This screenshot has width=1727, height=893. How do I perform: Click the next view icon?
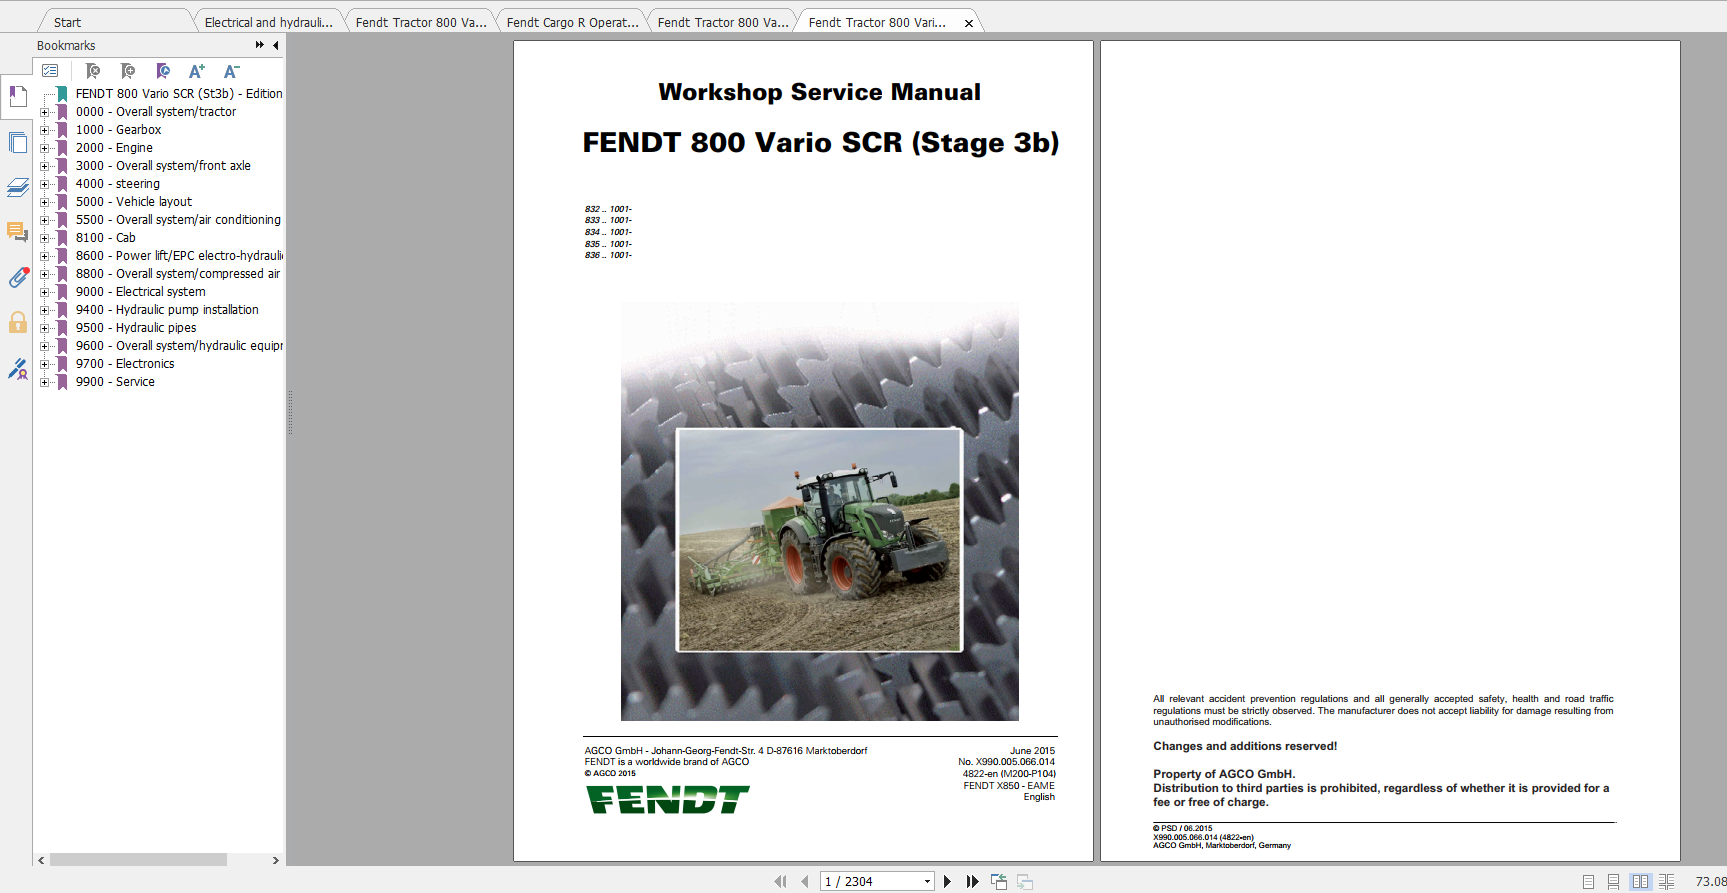click(1025, 881)
